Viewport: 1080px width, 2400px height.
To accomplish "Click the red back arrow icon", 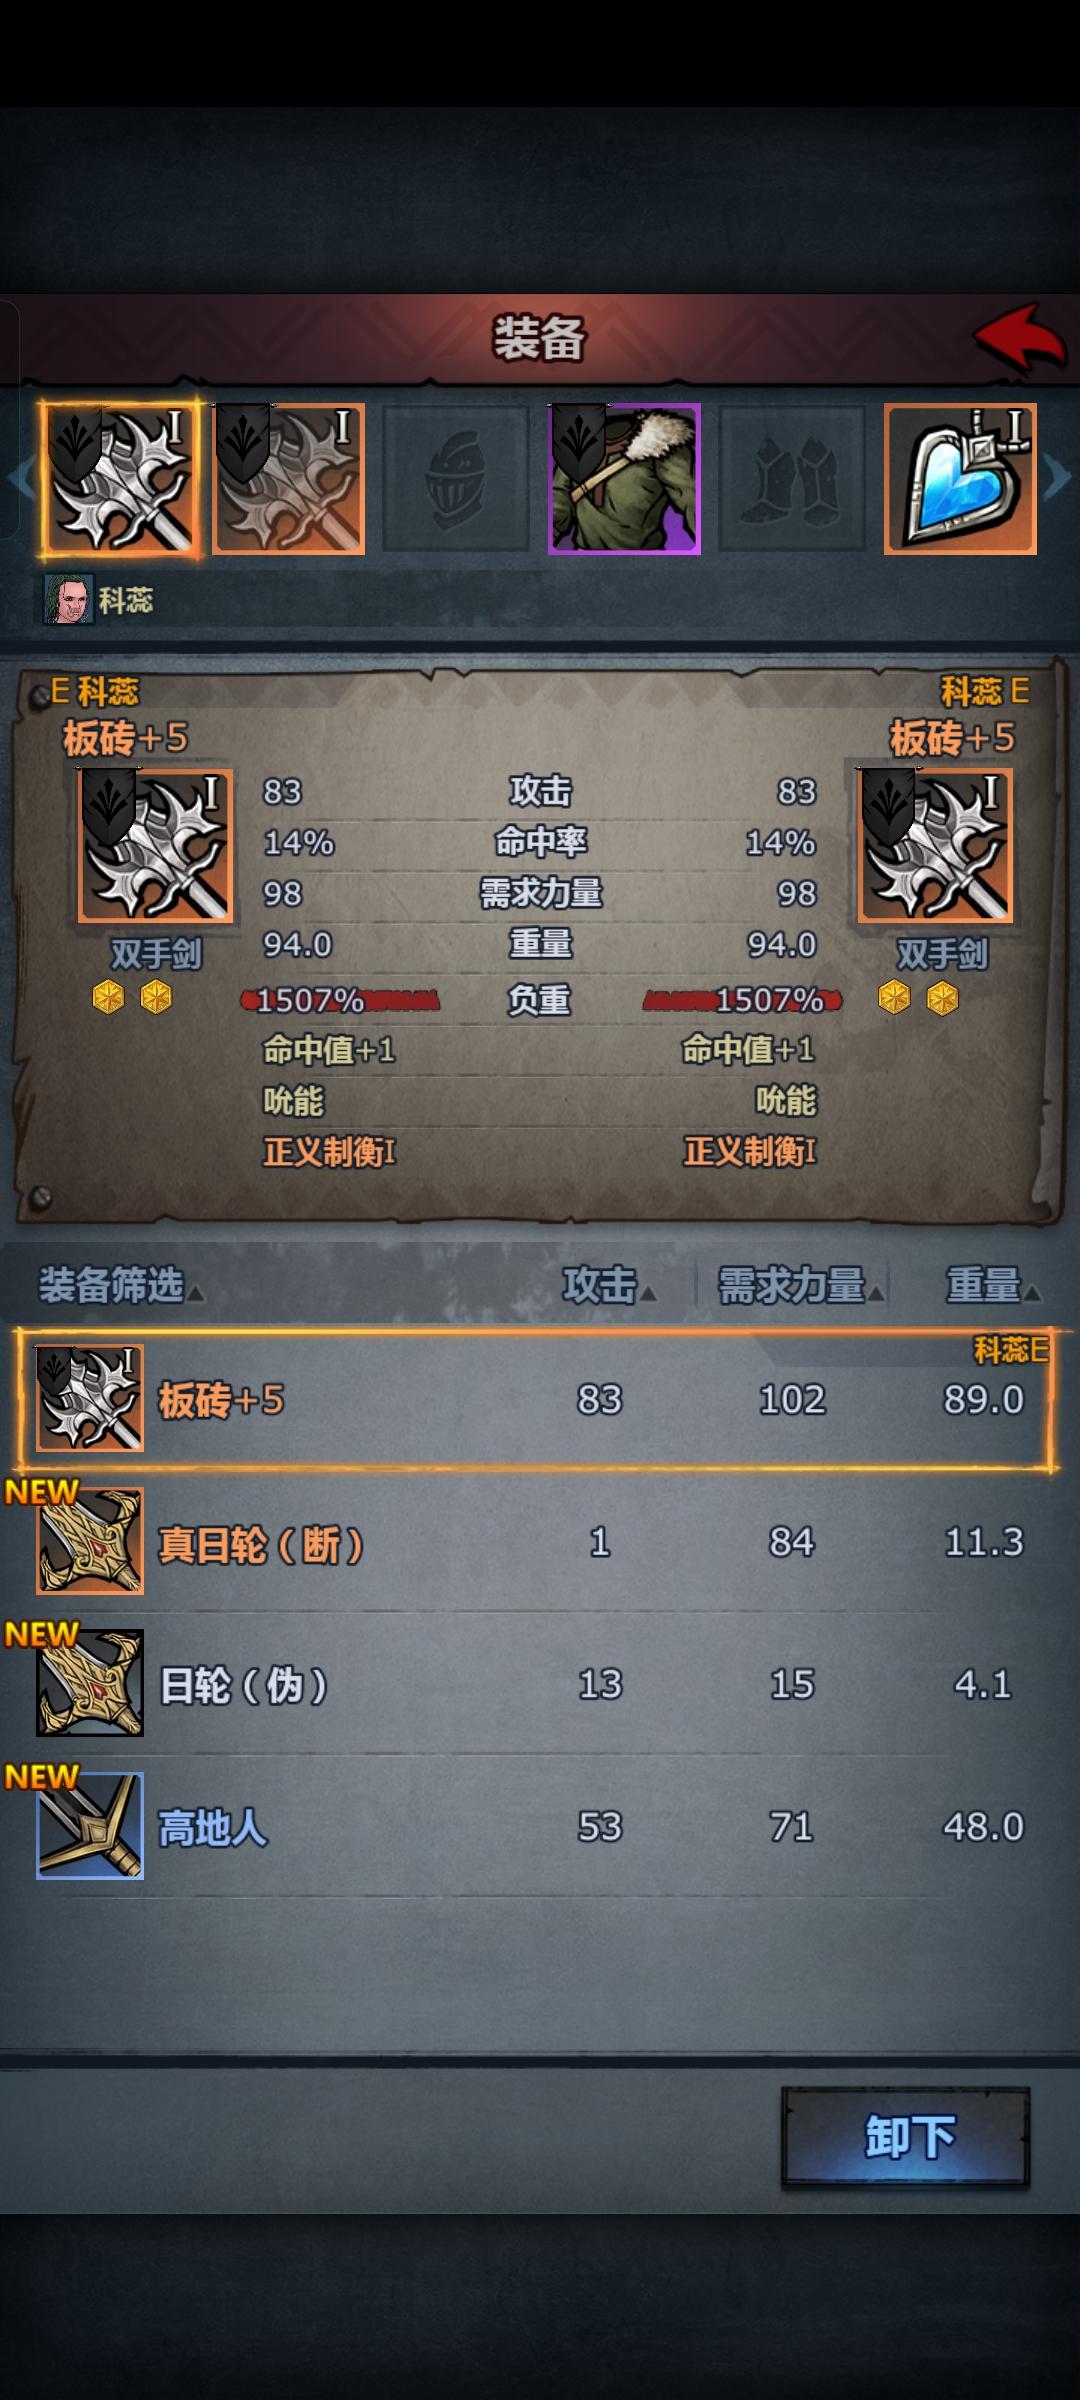I will click(1020, 338).
